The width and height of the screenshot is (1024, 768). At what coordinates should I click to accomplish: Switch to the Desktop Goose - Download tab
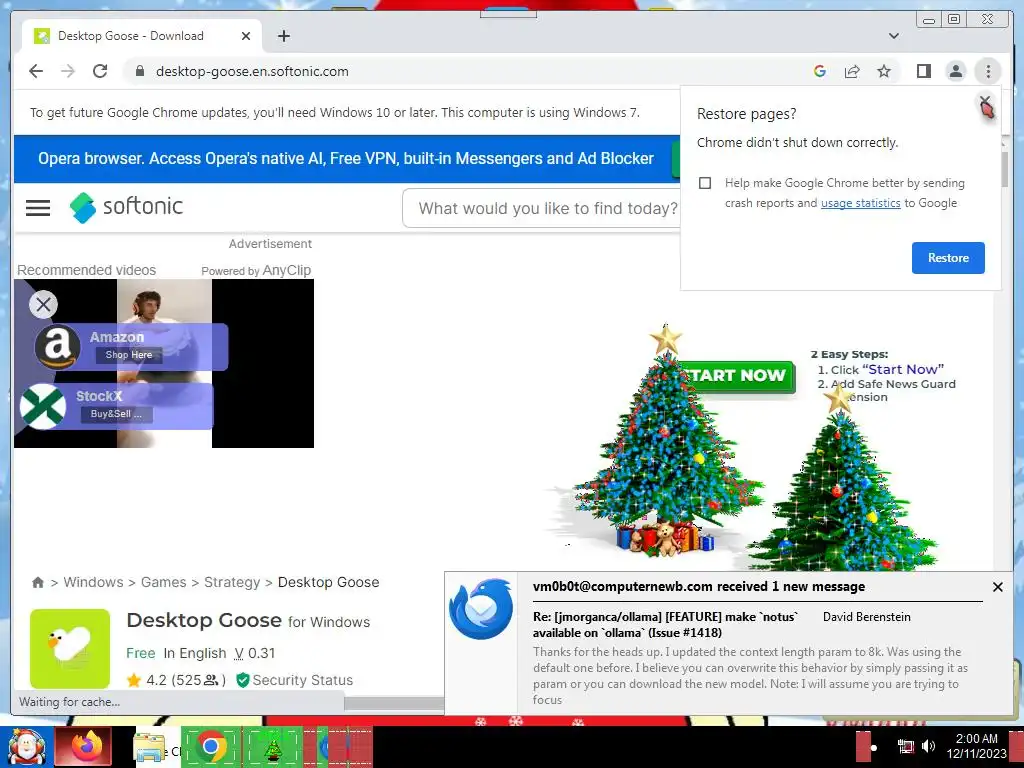[x=142, y=36]
